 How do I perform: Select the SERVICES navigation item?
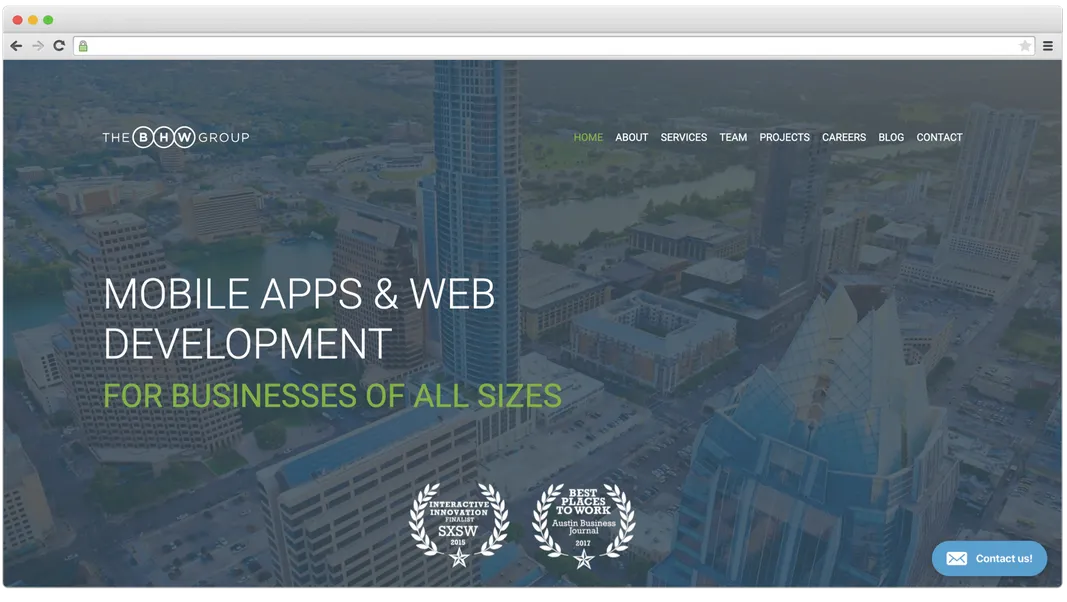pos(683,137)
